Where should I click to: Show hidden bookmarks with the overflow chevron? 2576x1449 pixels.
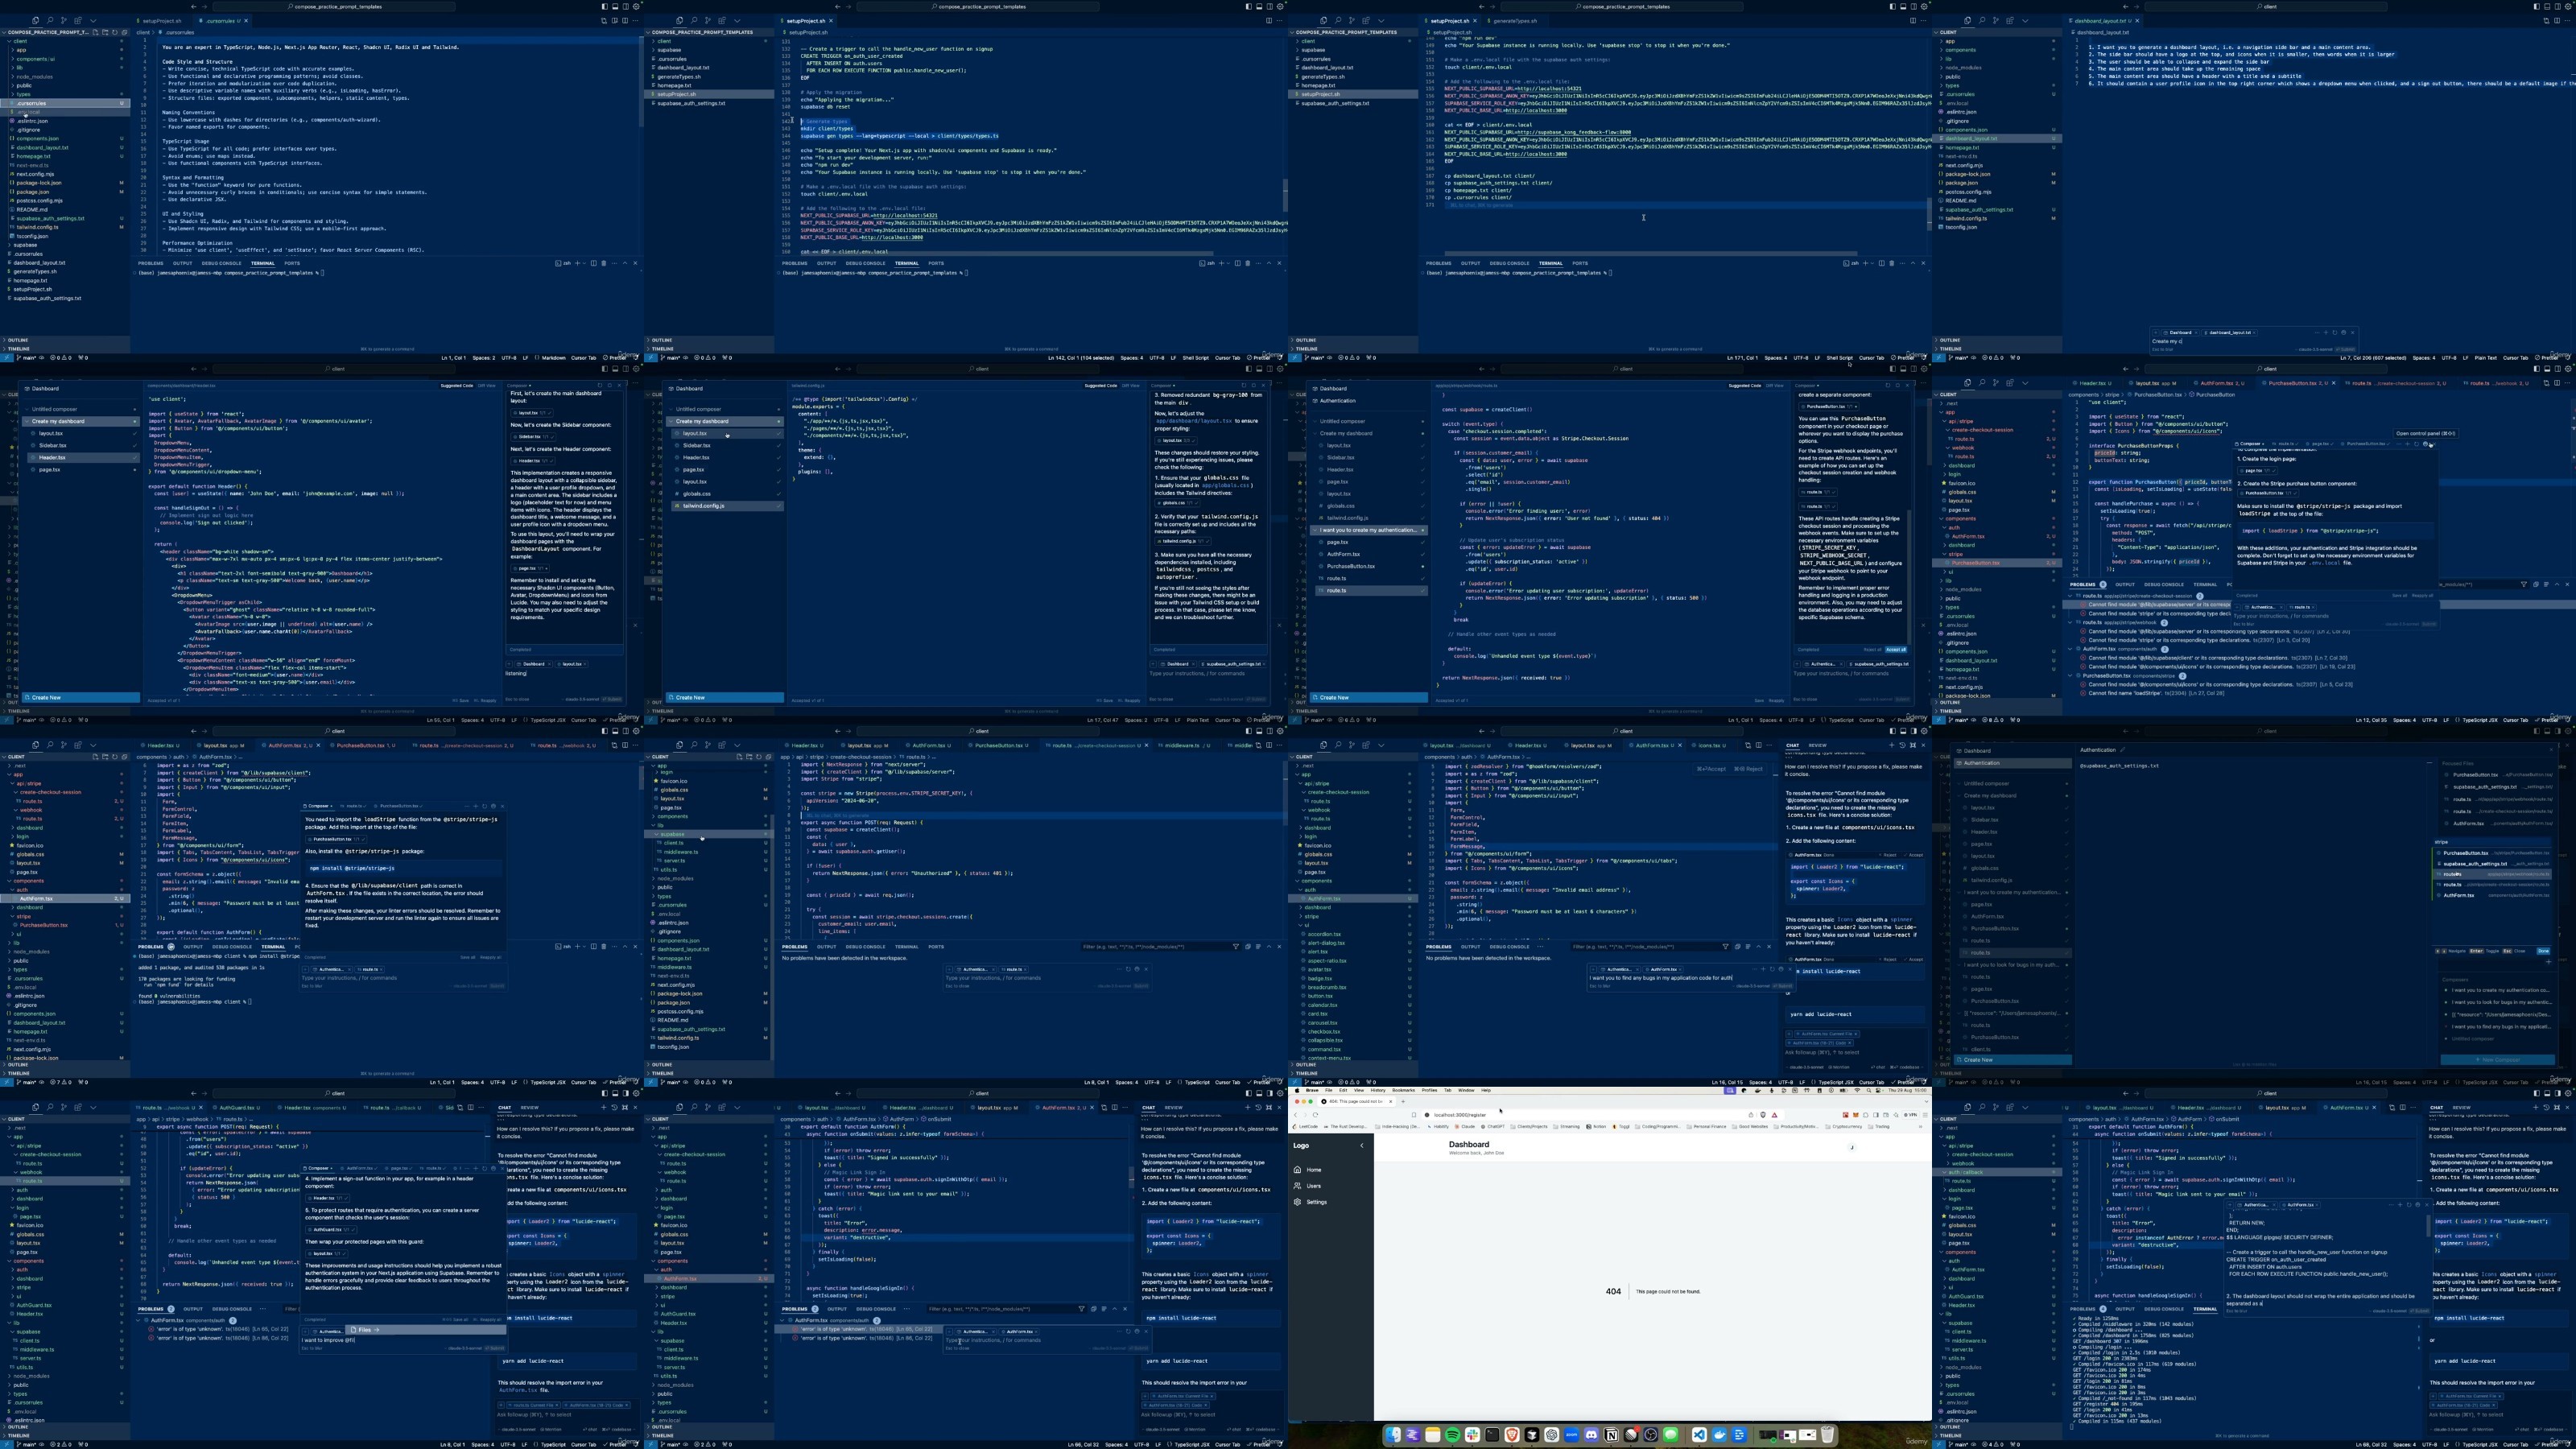tap(1921, 1126)
